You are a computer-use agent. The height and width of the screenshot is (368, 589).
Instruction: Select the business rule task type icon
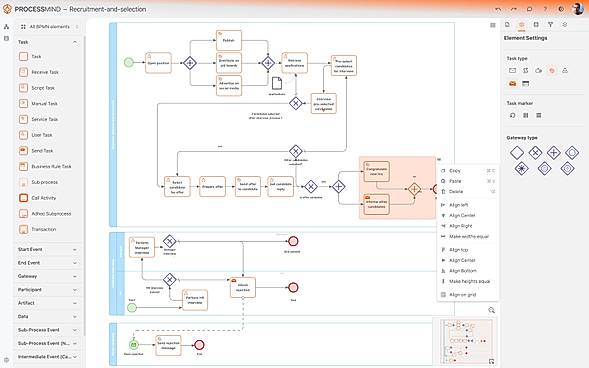(526, 83)
